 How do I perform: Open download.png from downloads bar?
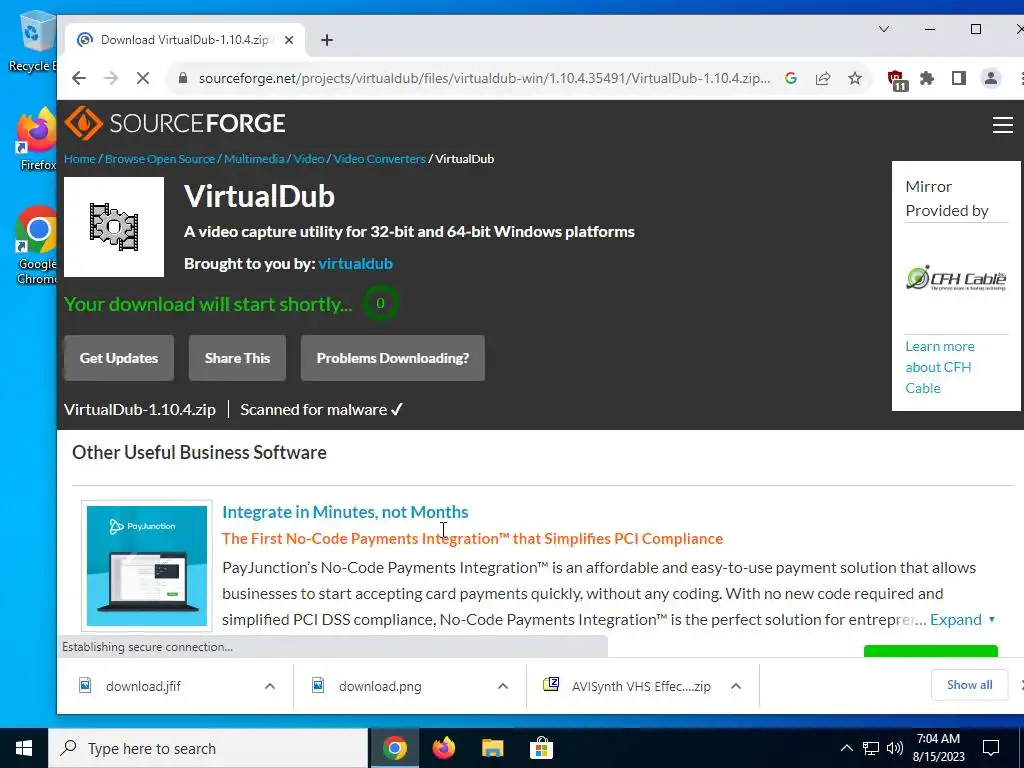[380, 686]
